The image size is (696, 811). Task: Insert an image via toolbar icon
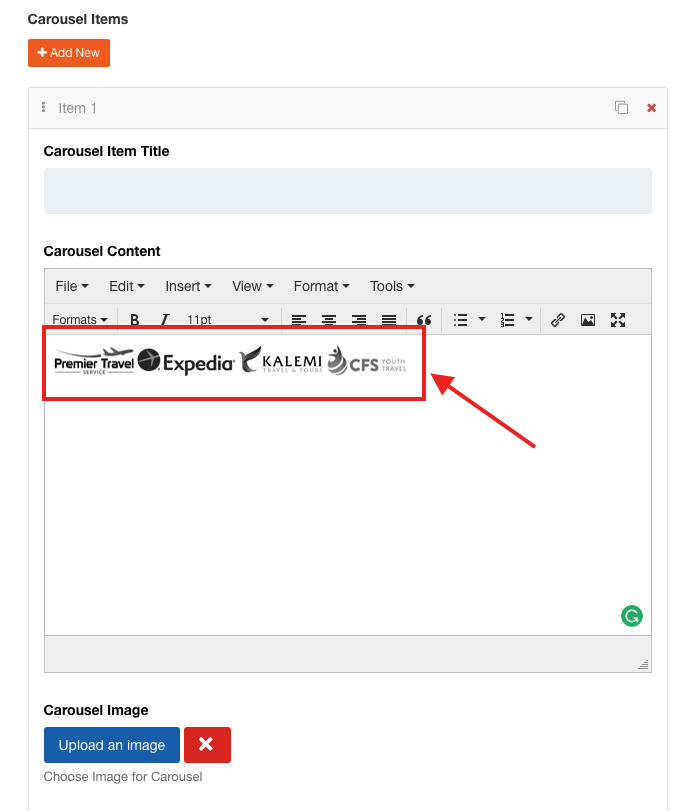tap(587, 320)
